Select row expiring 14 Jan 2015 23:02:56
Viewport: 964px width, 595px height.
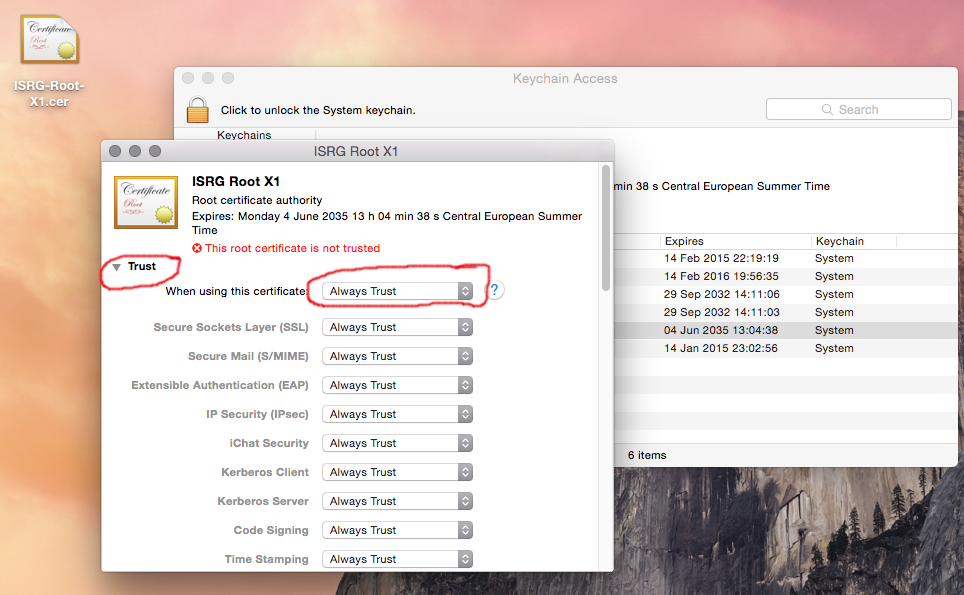point(786,348)
